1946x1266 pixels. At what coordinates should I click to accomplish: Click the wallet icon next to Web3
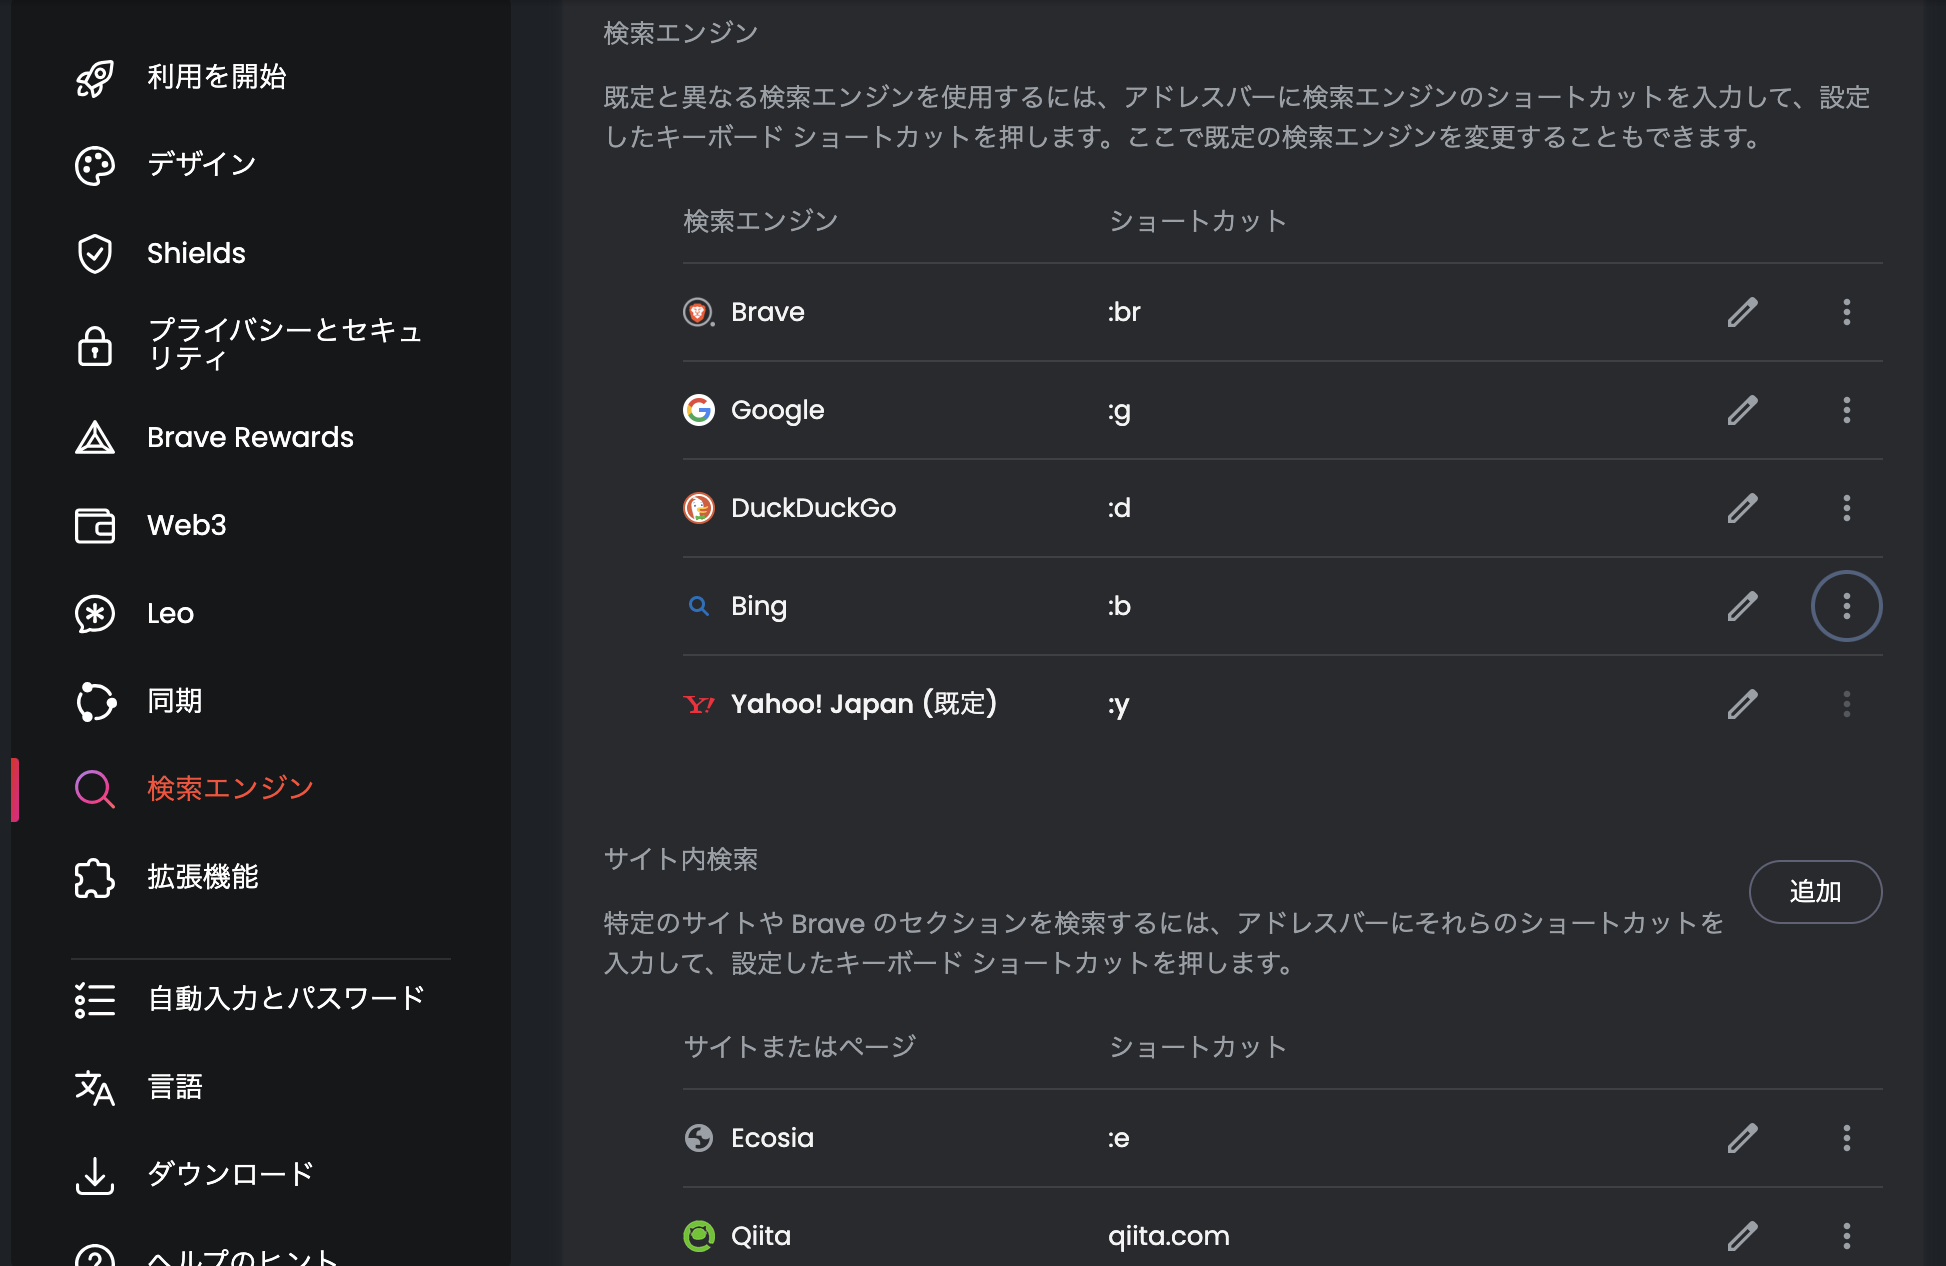[x=95, y=526]
